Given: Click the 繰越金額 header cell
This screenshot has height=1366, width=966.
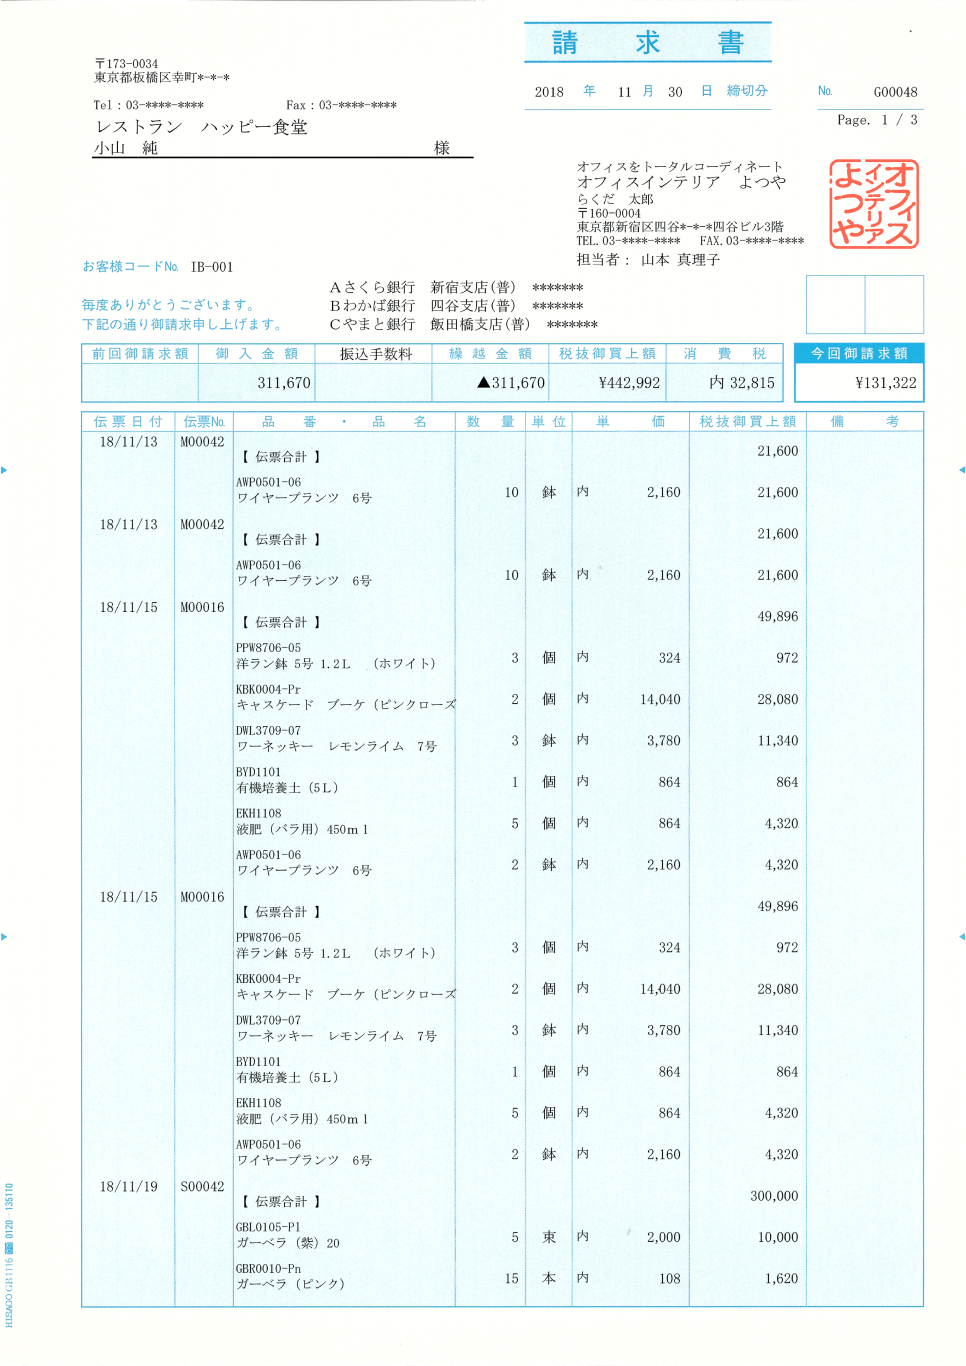Looking at the screenshot, I should click(x=491, y=354).
